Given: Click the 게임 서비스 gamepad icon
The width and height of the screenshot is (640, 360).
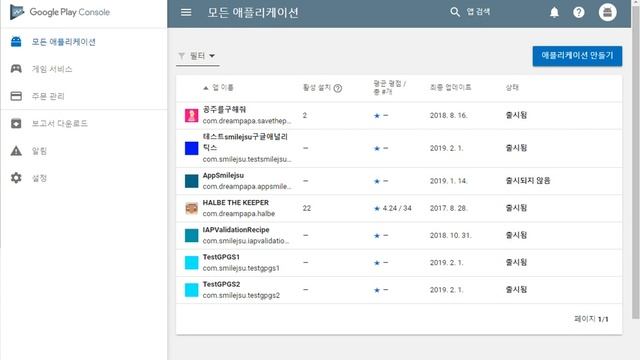Looking at the screenshot, I should pyautogui.click(x=16, y=69).
